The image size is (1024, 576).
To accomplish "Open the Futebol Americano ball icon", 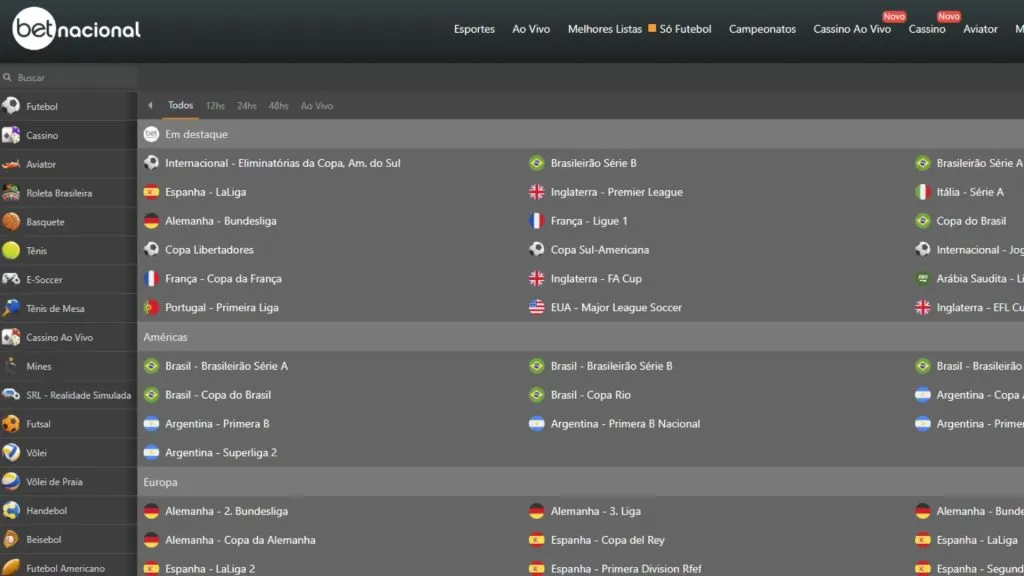I will 11,568.
